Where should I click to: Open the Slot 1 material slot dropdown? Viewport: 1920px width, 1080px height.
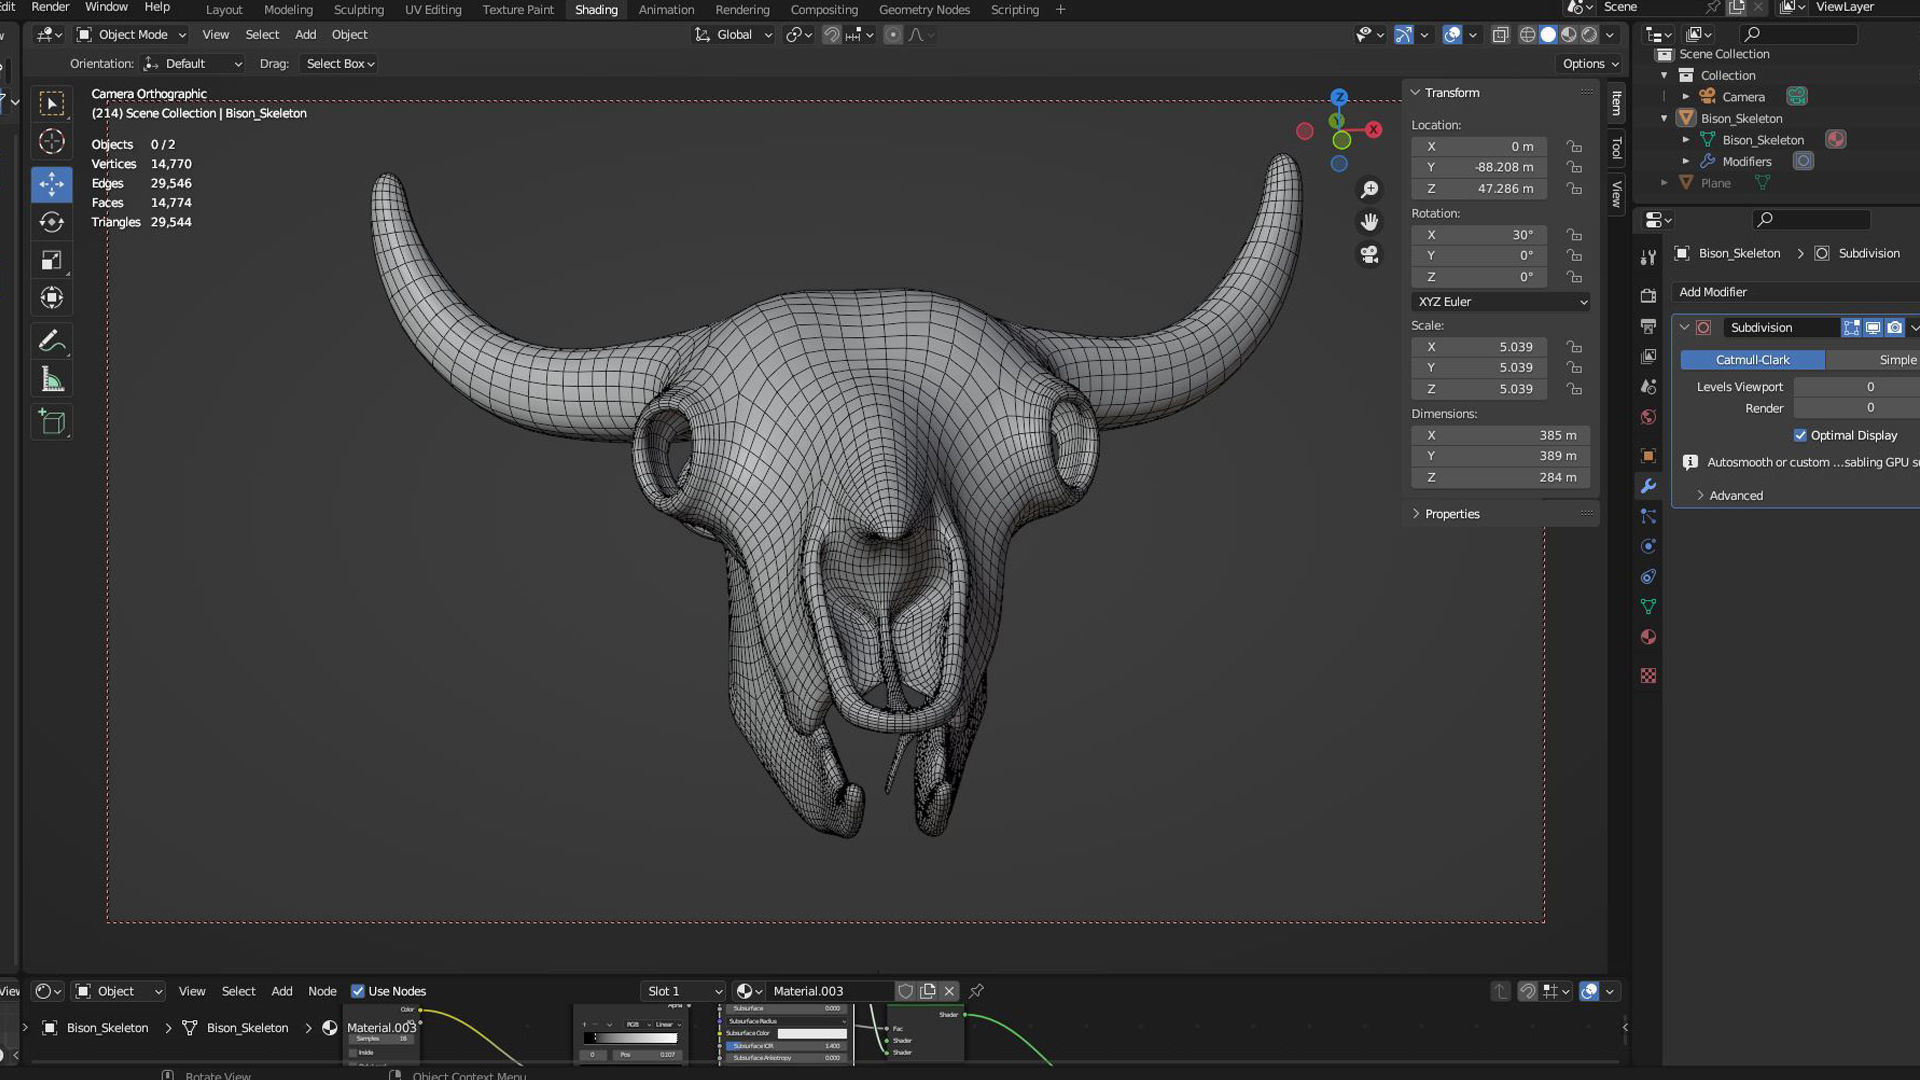tap(684, 991)
